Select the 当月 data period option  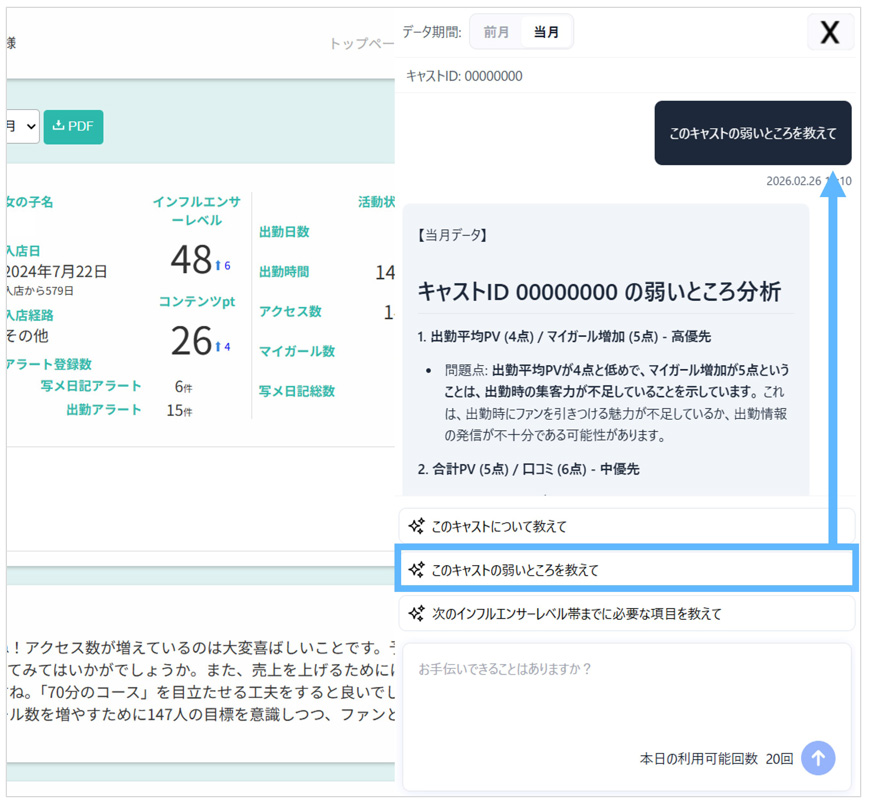tap(546, 32)
